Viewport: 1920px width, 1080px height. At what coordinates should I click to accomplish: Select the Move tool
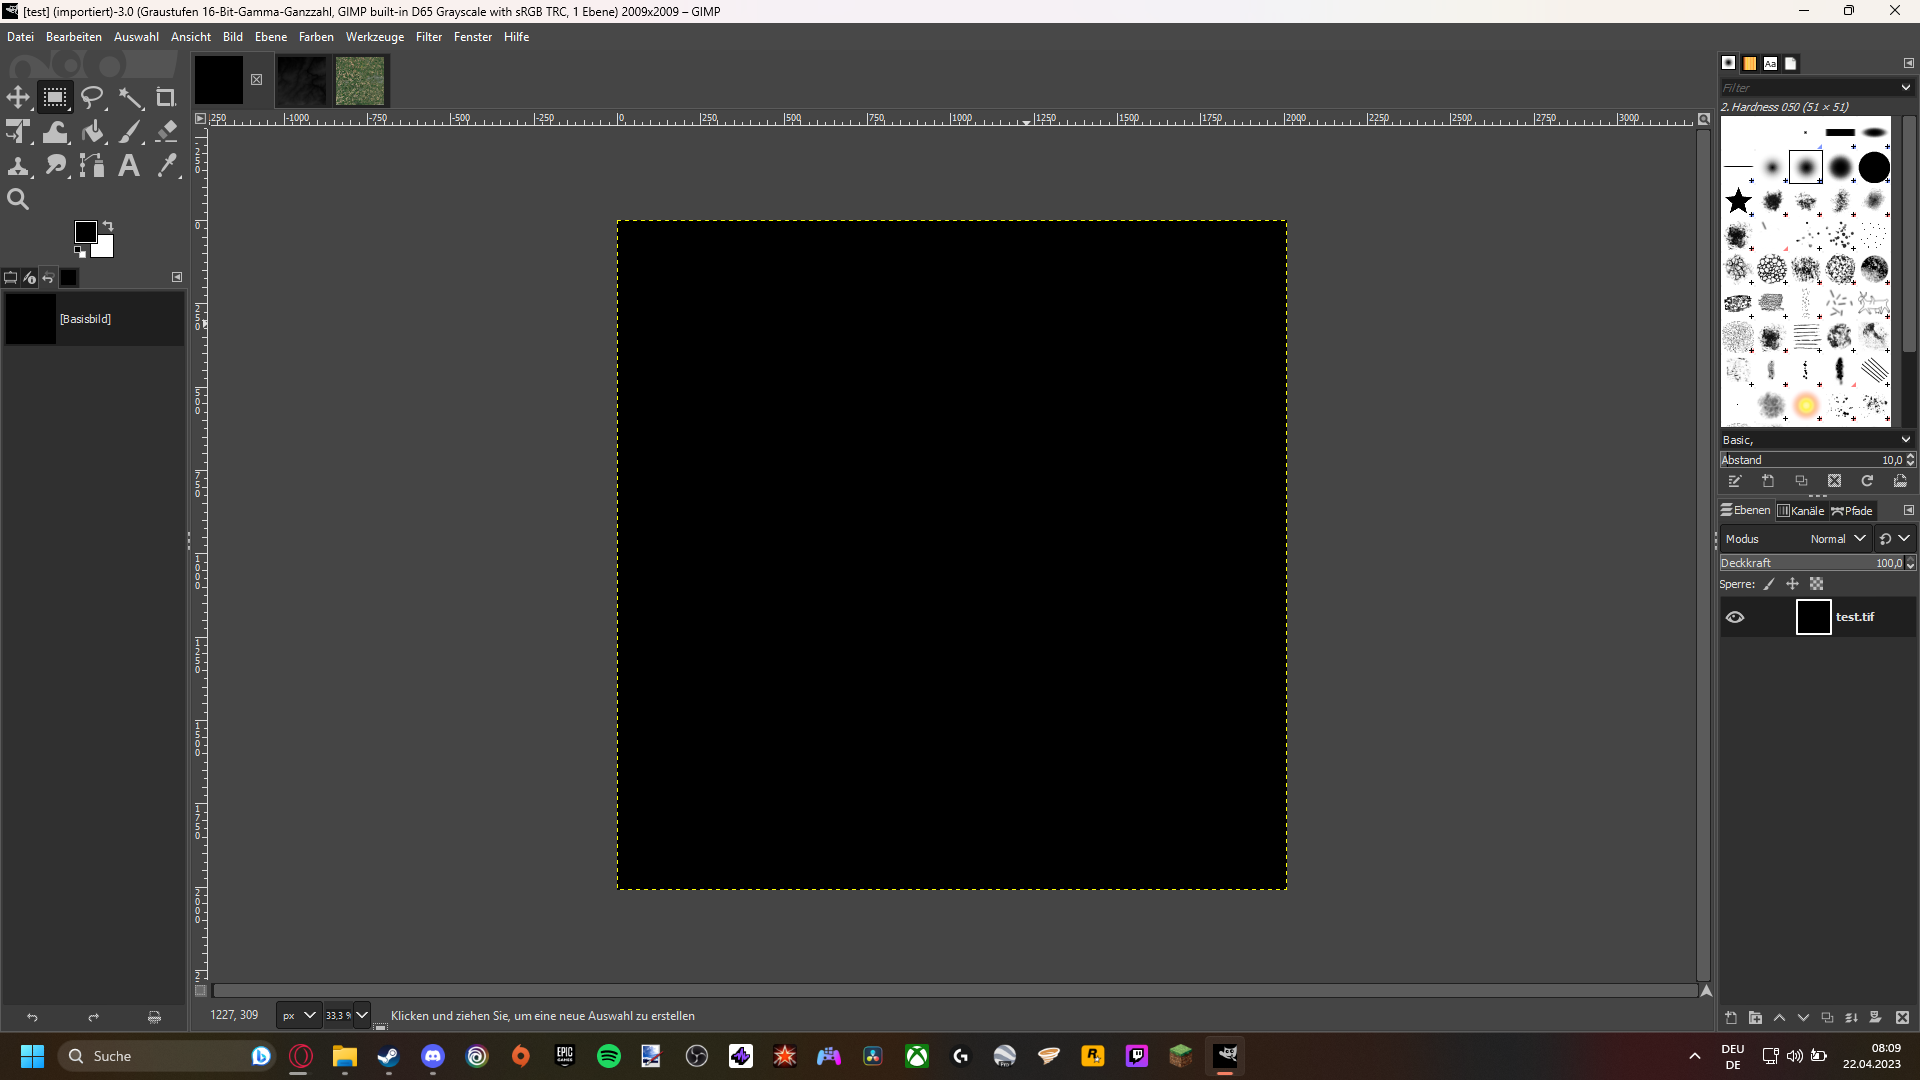click(18, 98)
